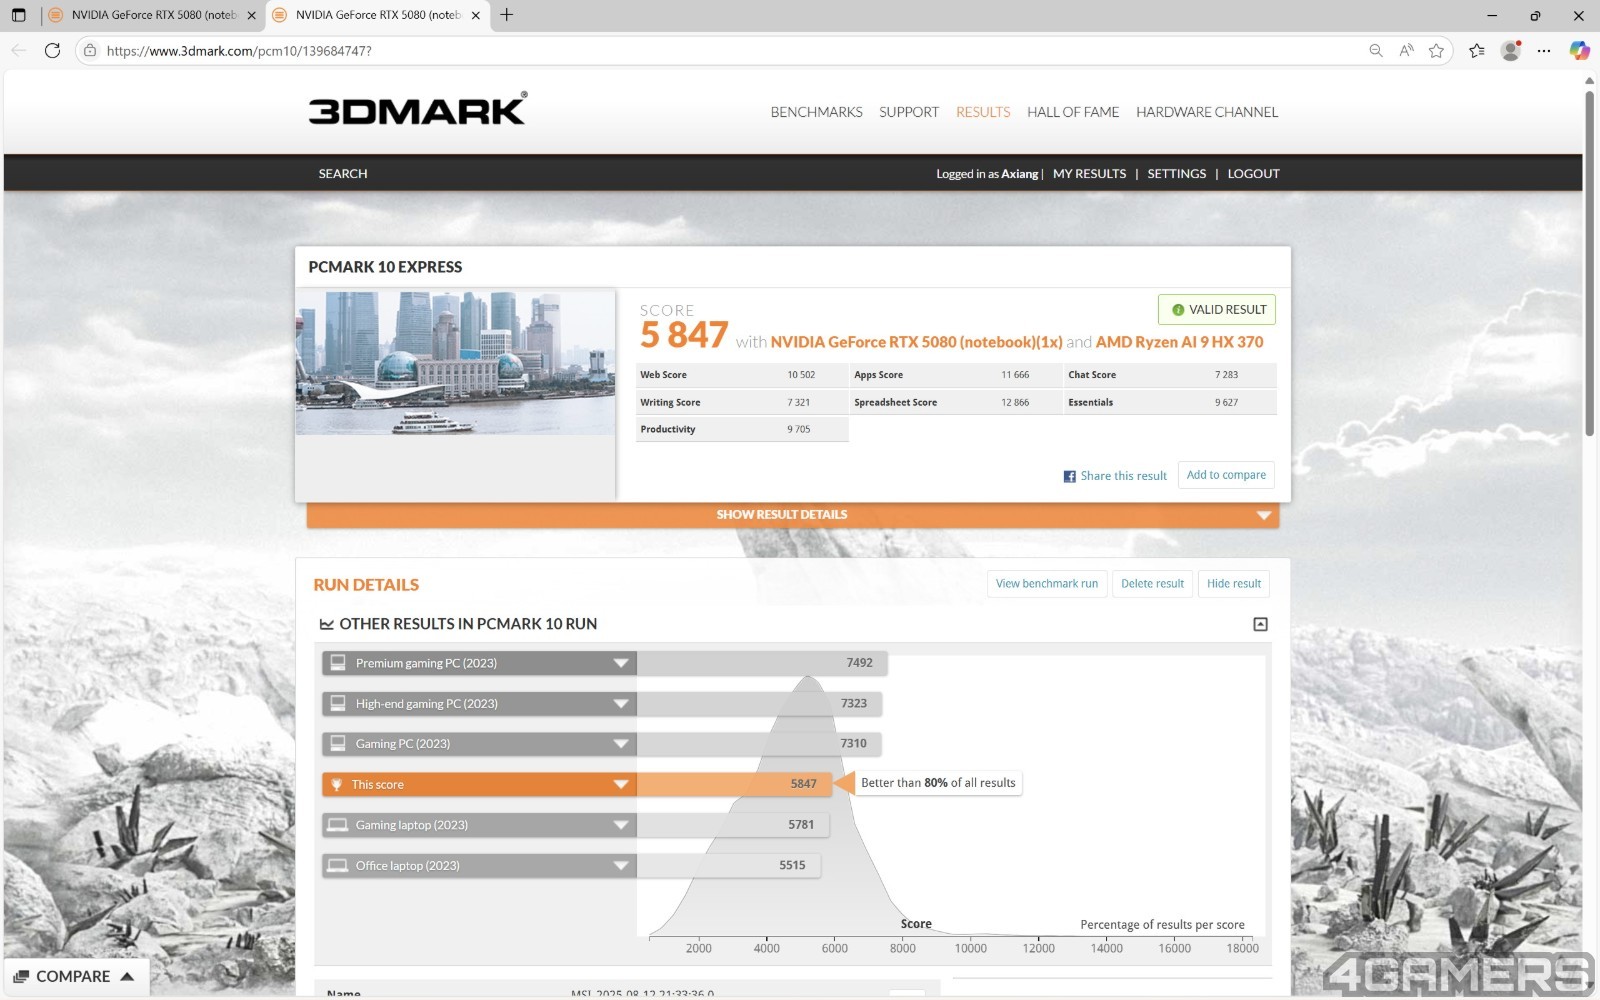Image resolution: width=1600 pixels, height=1000 pixels.
Task: Open account Settings link
Action: tap(1176, 174)
